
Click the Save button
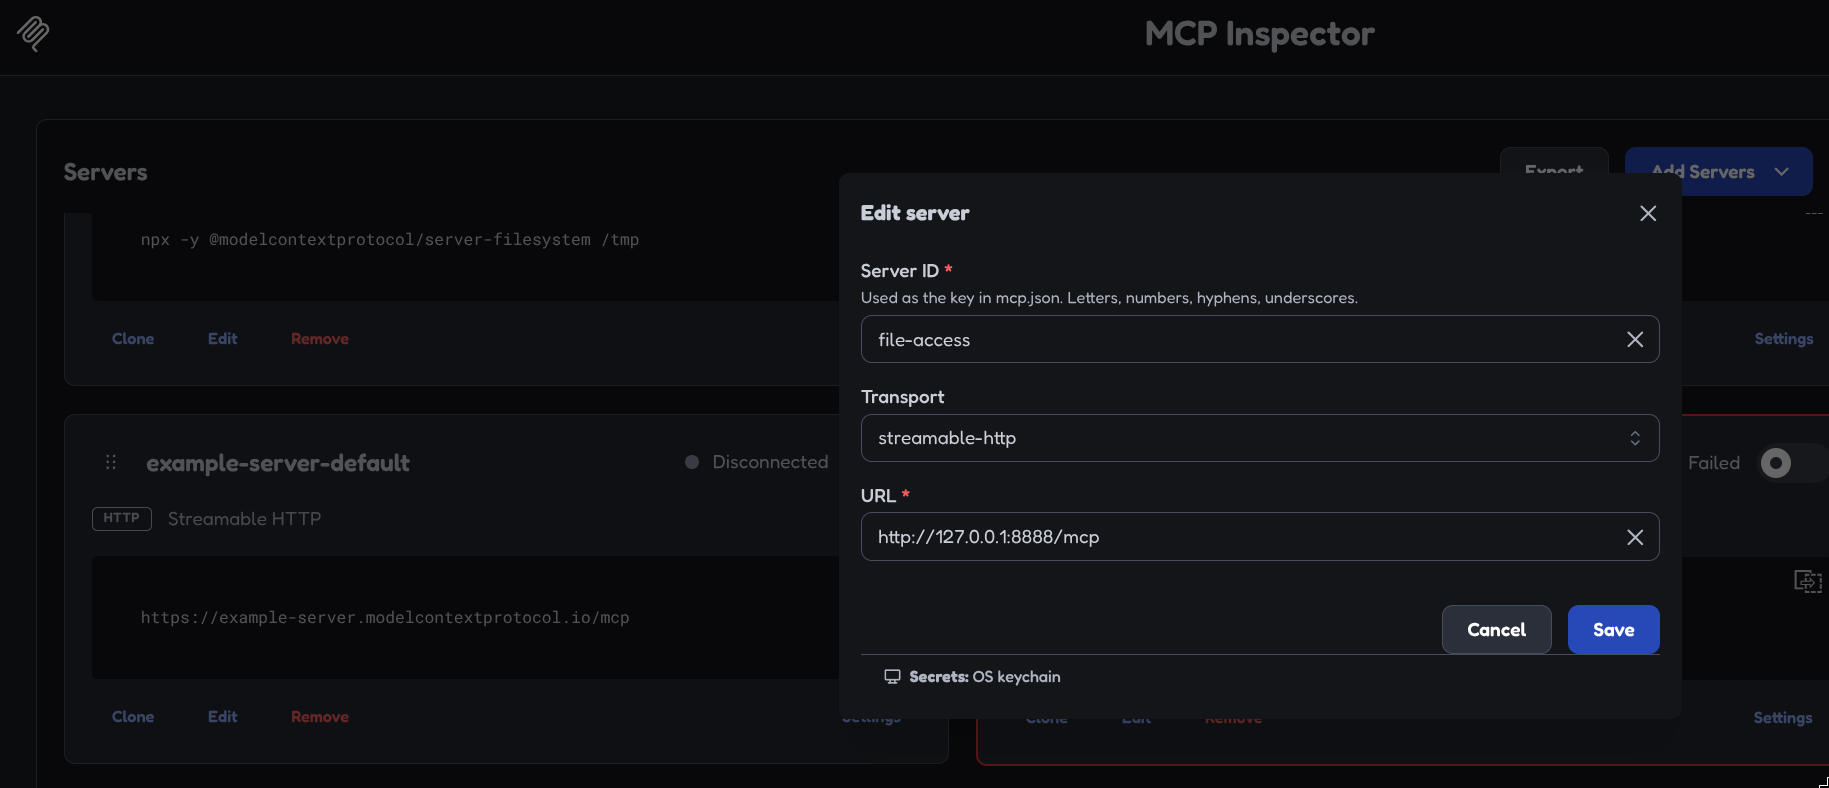pyautogui.click(x=1613, y=630)
